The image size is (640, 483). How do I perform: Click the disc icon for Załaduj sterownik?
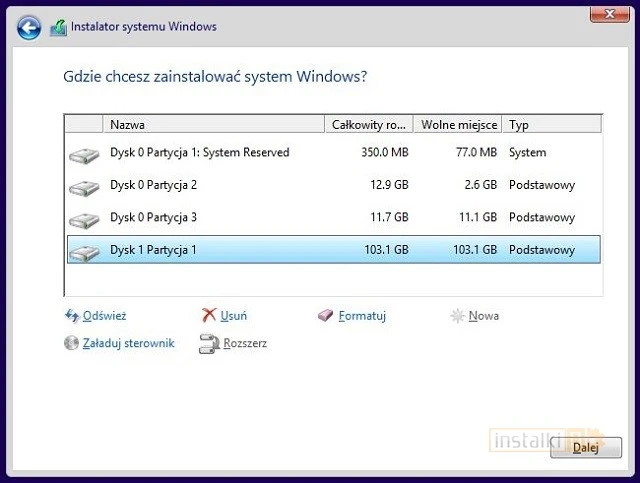click(x=71, y=343)
